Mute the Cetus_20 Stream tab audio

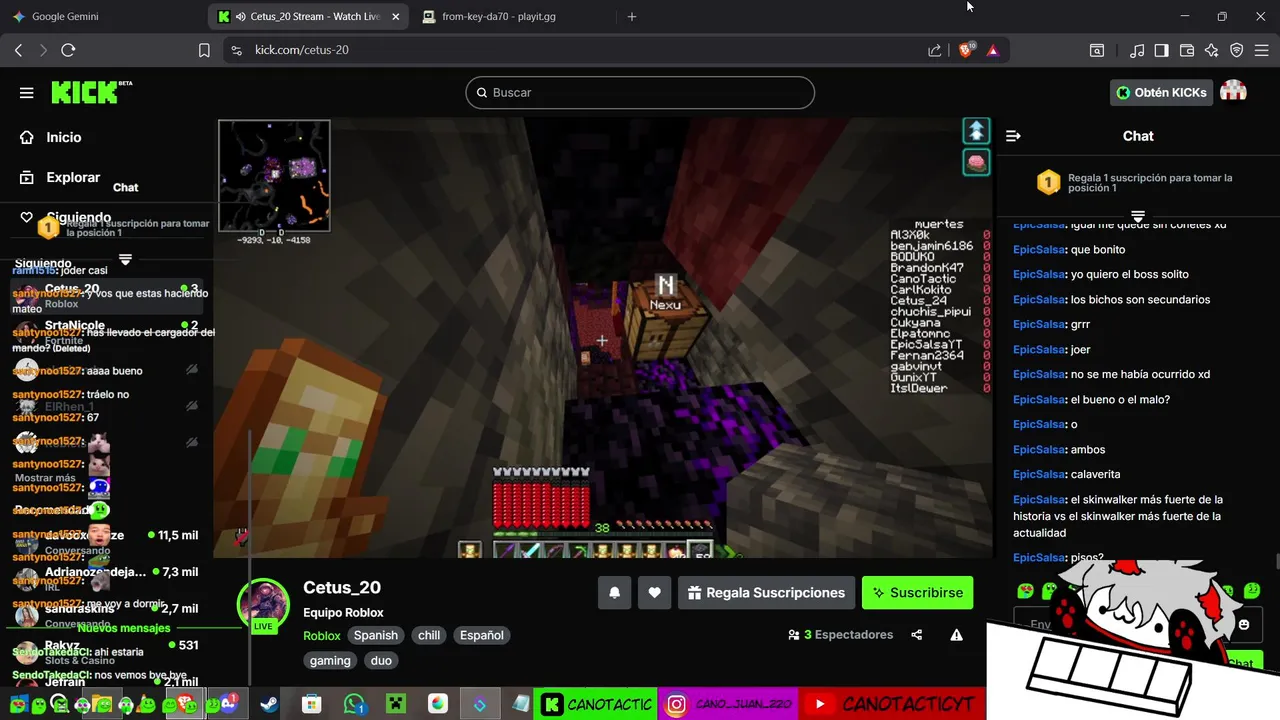[x=240, y=17]
